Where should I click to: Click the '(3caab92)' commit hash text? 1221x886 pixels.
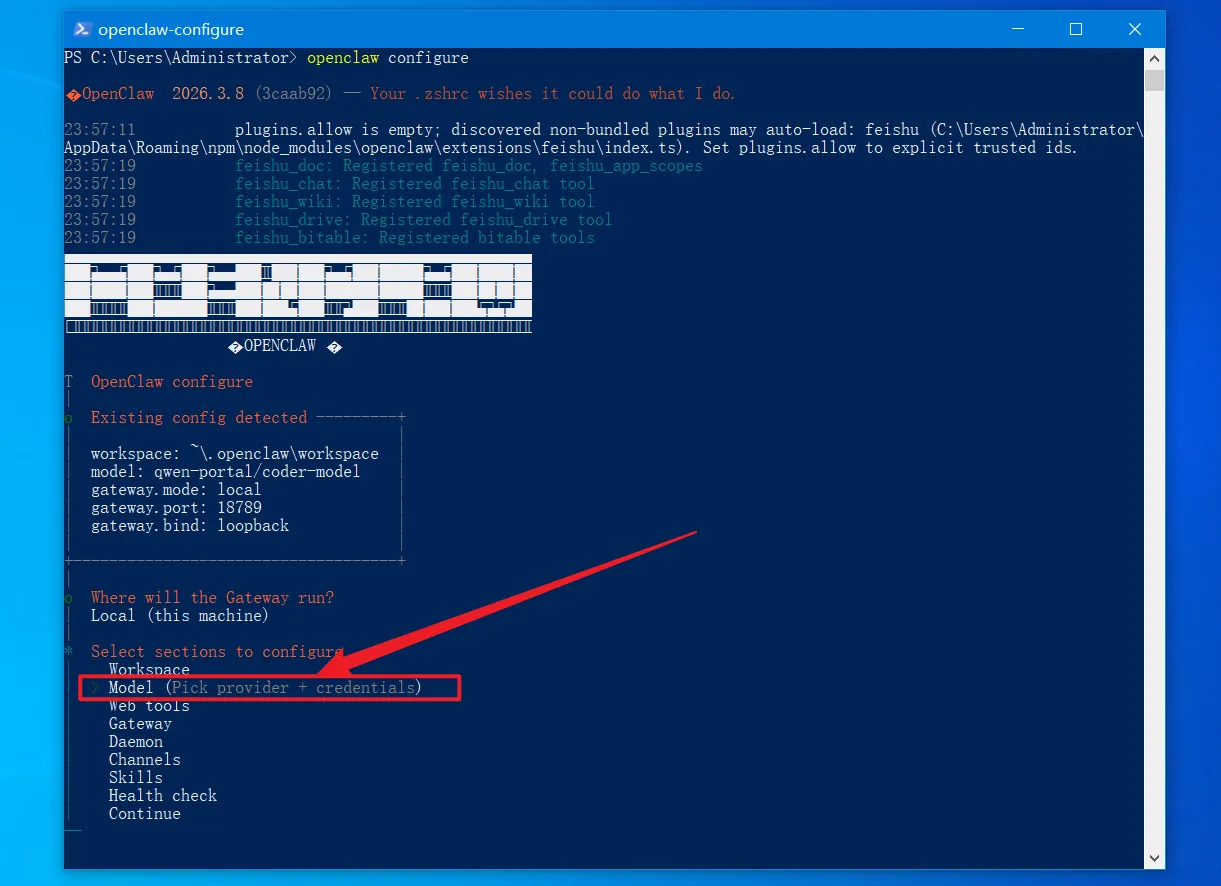pos(293,93)
